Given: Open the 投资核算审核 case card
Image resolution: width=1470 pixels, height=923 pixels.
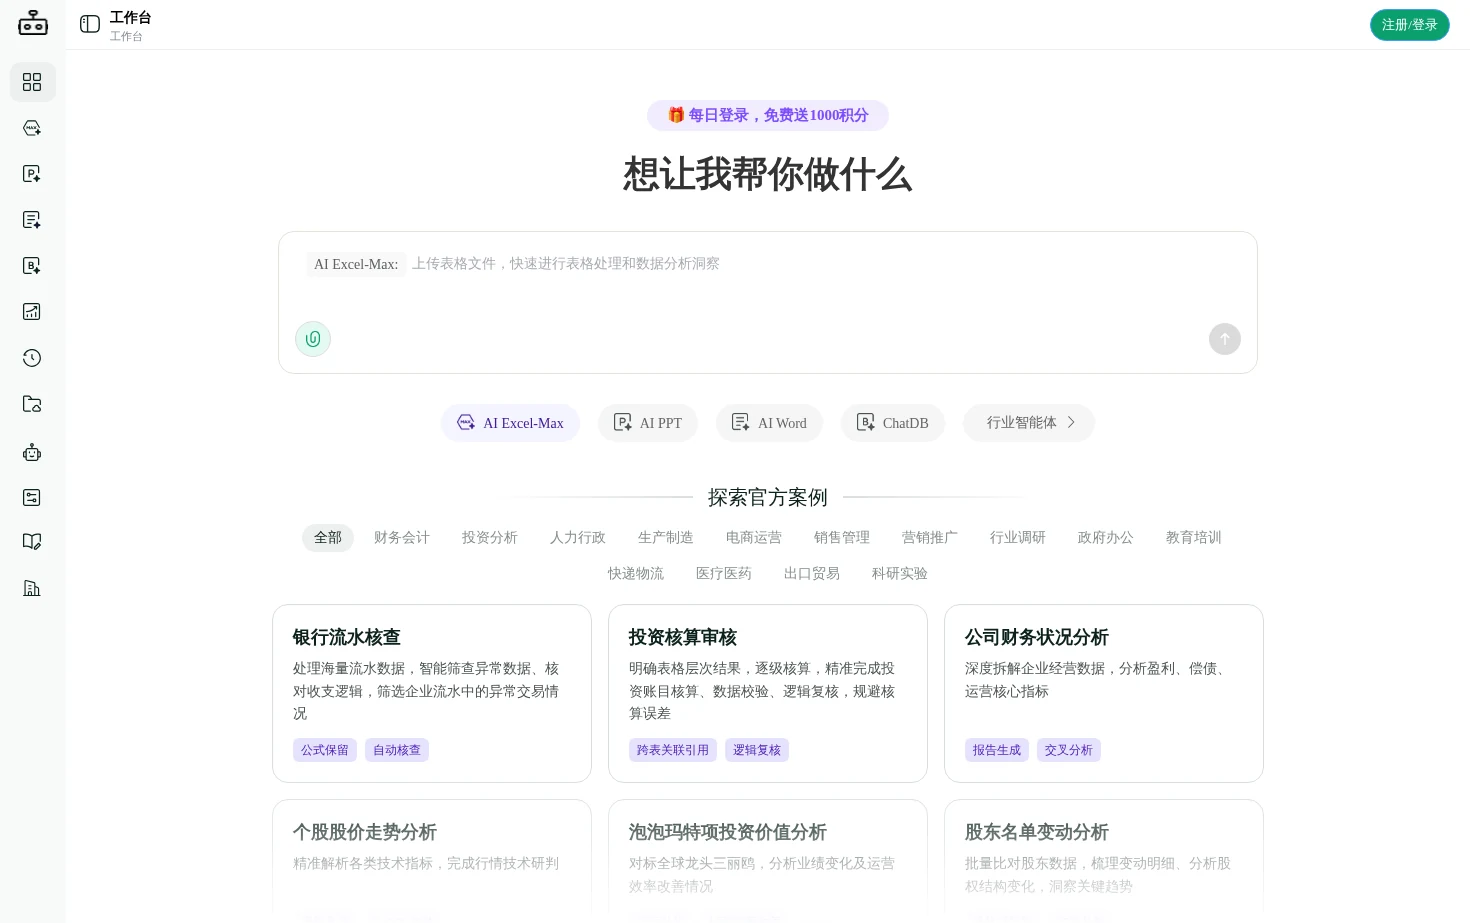Looking at the screenshot, I should click(768, 693).
